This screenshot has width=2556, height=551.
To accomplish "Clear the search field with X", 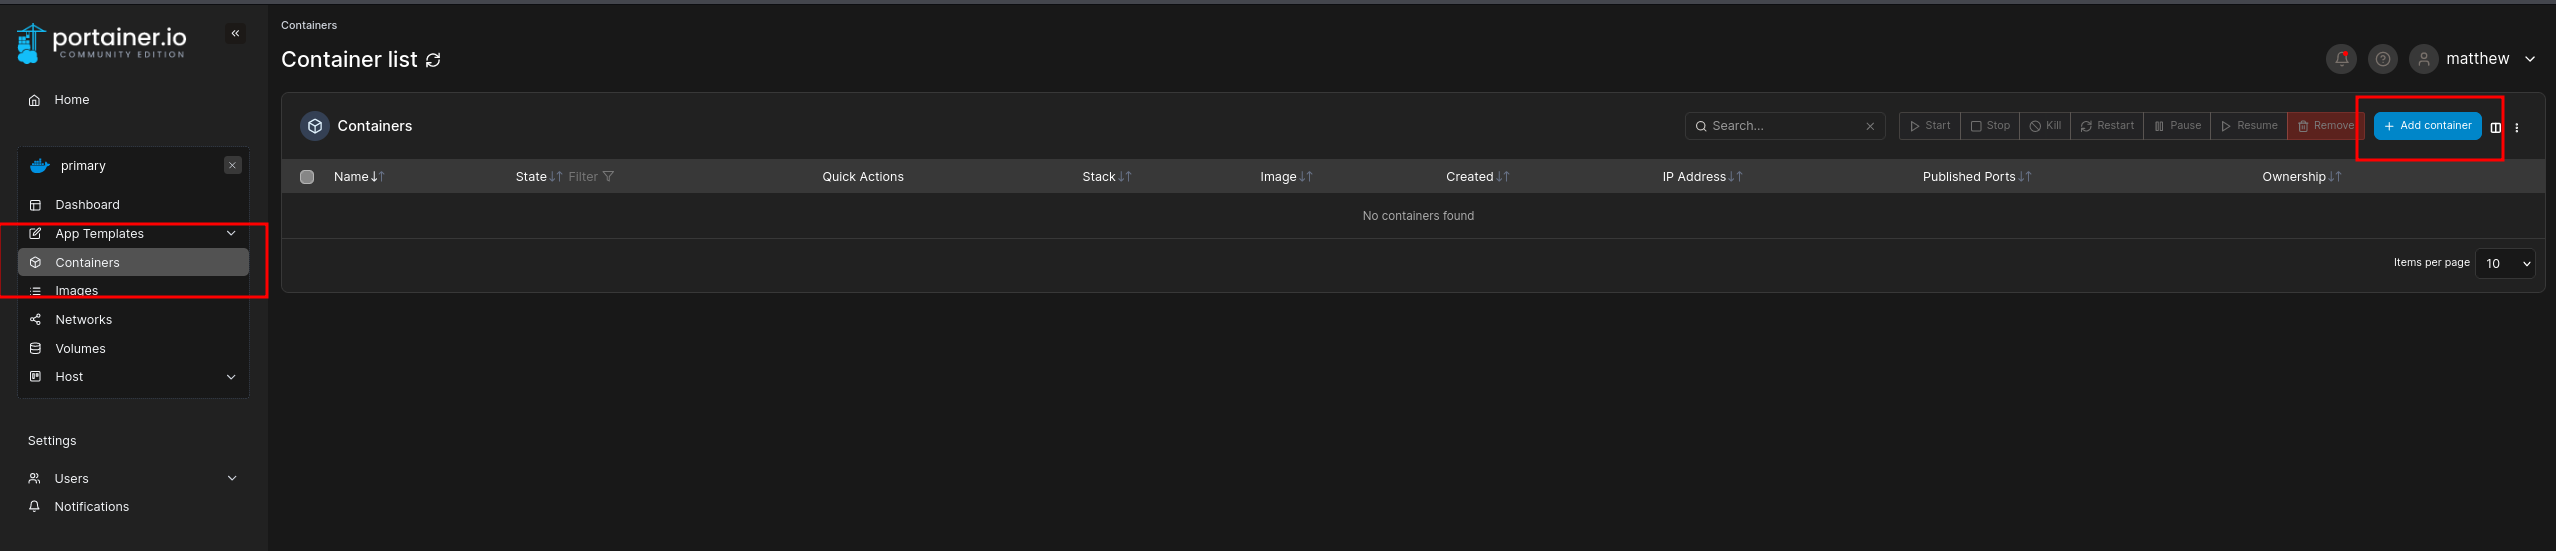I will (x=1870, y=126).
